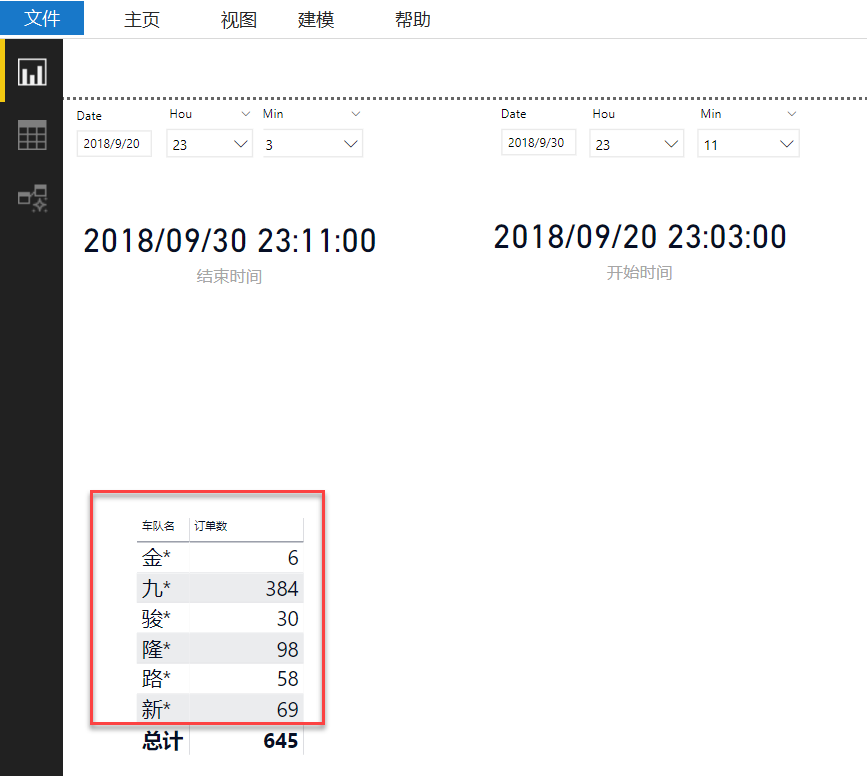Click the total value 645
The width and height of the screenshot is (867, 776).
[x=281, y=741]
